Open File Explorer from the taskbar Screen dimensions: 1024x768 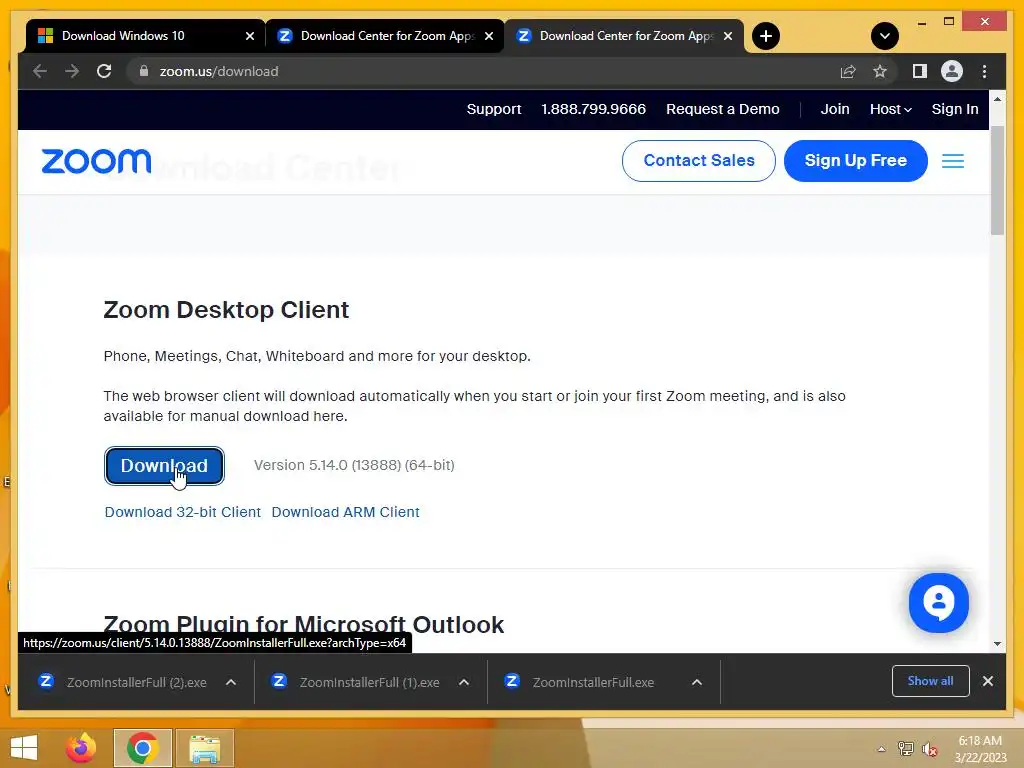point(204,748)
